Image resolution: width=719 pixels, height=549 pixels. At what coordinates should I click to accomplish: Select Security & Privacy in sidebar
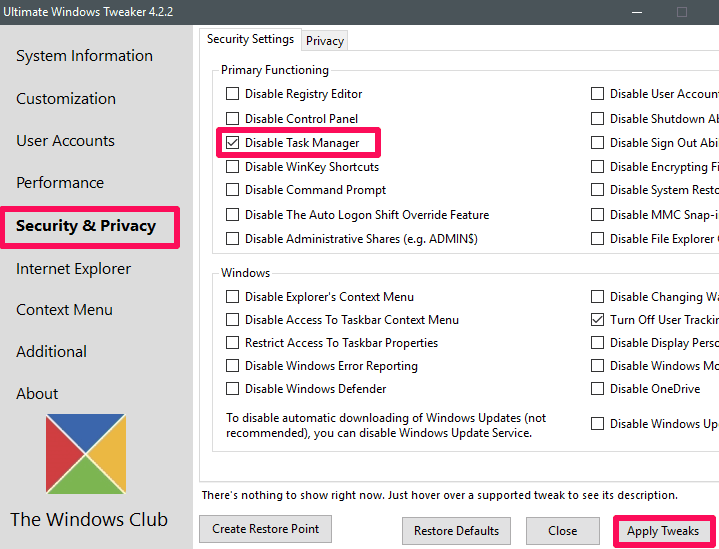click(x=86, y=226)
